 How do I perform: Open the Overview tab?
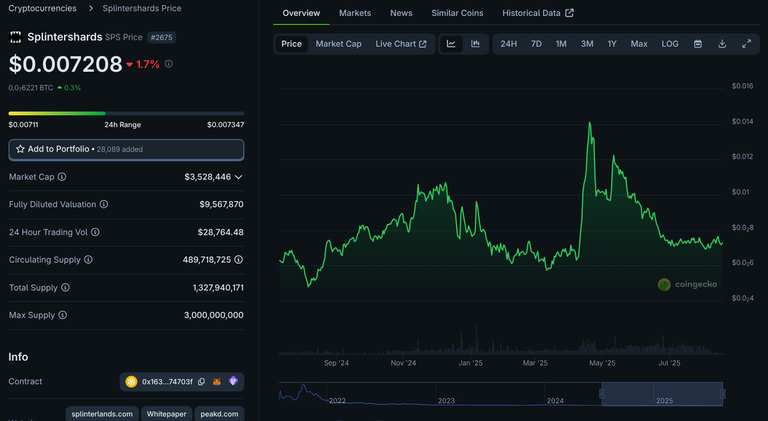(x=301, y=13)
